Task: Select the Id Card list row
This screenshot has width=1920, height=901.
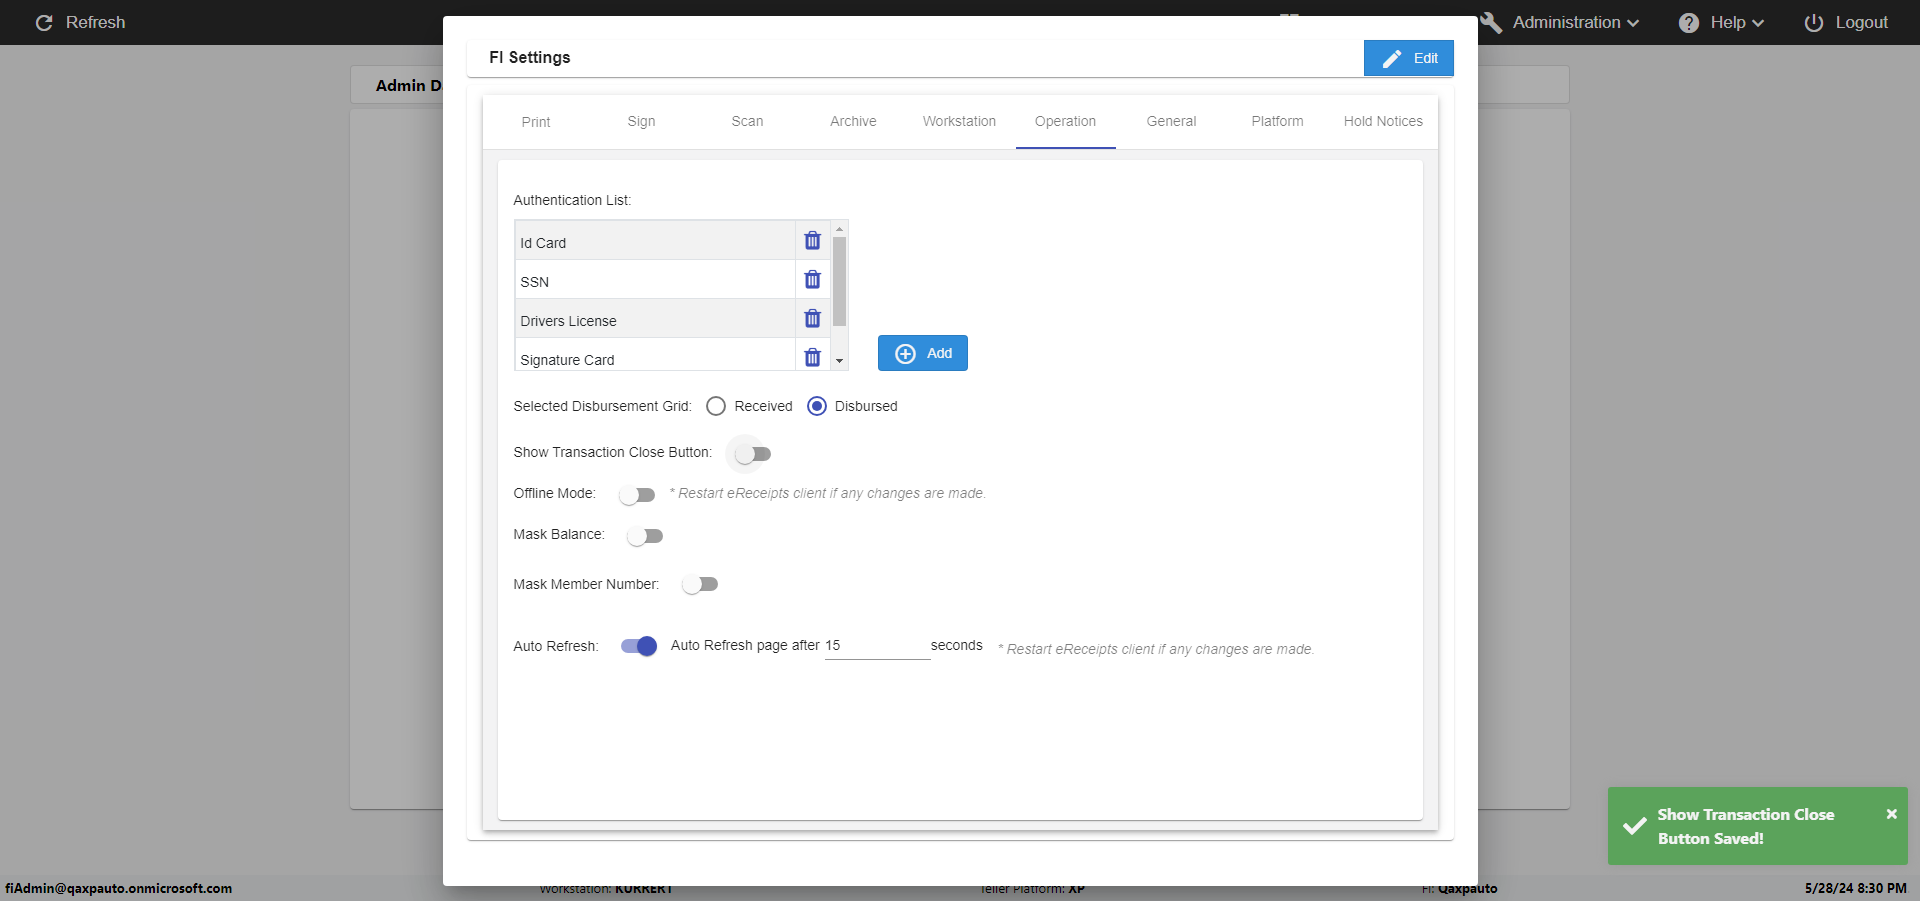Action: (x=655, y=241)
